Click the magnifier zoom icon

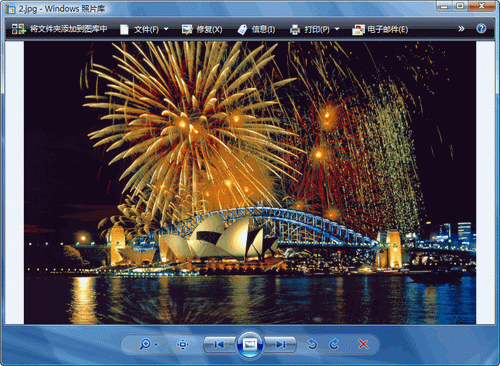(145, 344)
